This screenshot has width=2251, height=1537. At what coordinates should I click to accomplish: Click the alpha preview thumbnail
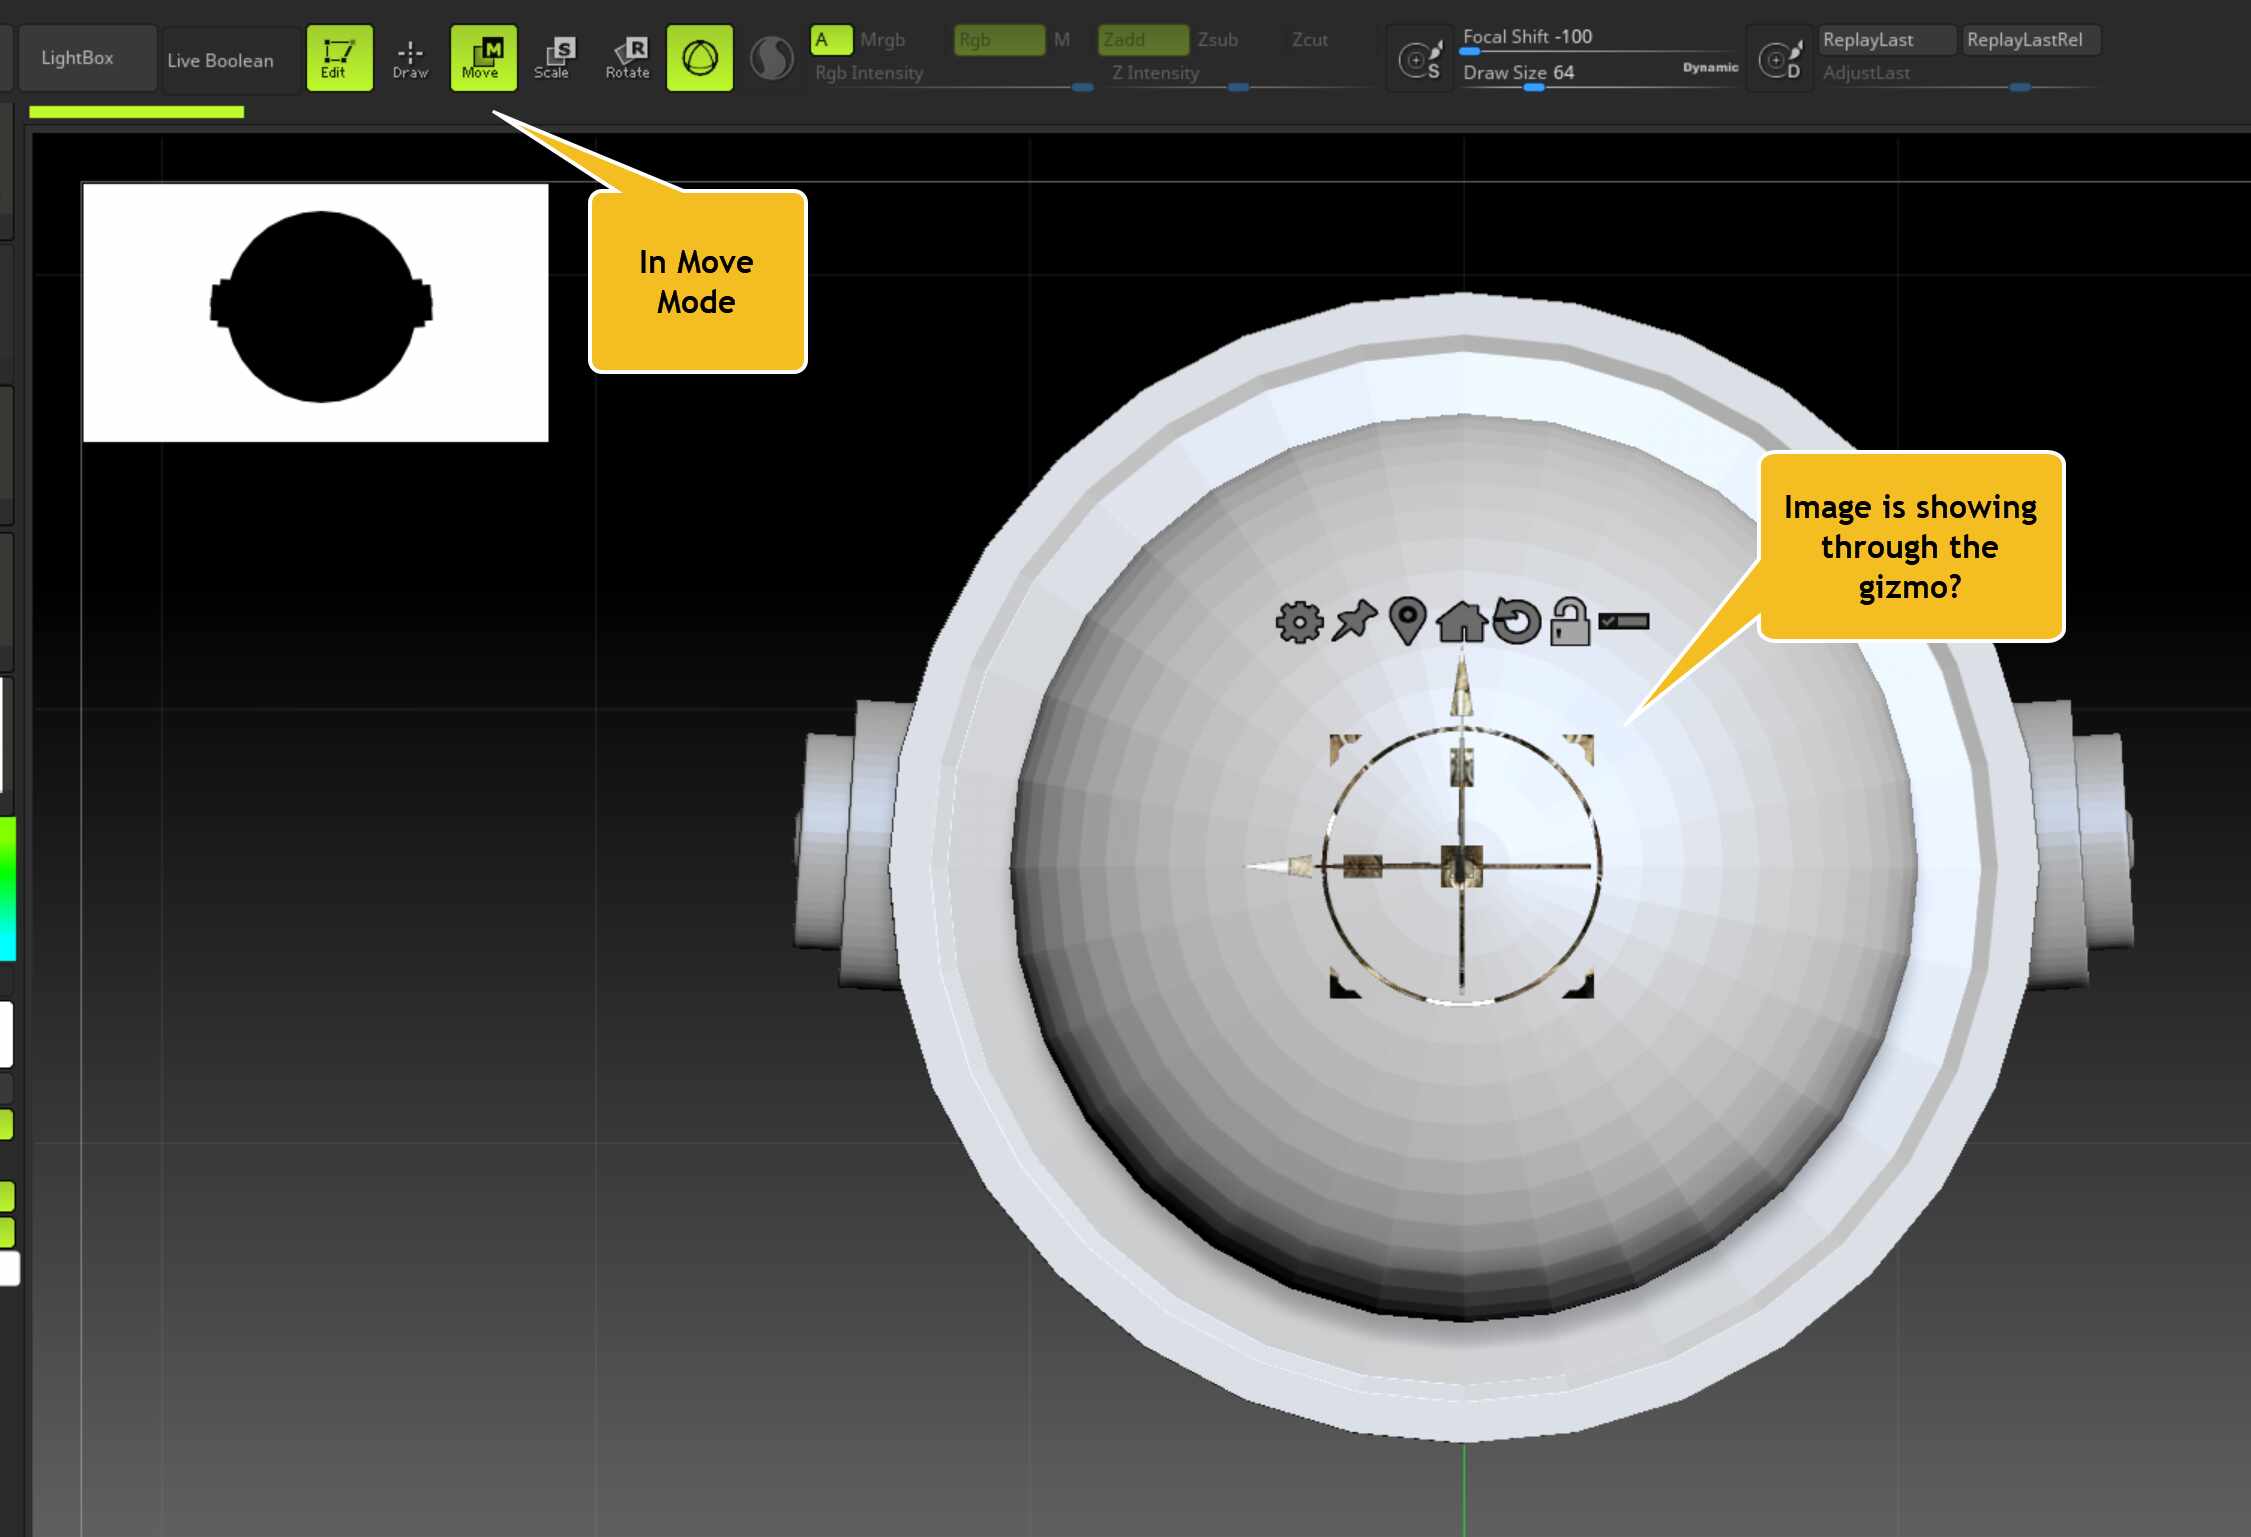[x=316, y=311]
